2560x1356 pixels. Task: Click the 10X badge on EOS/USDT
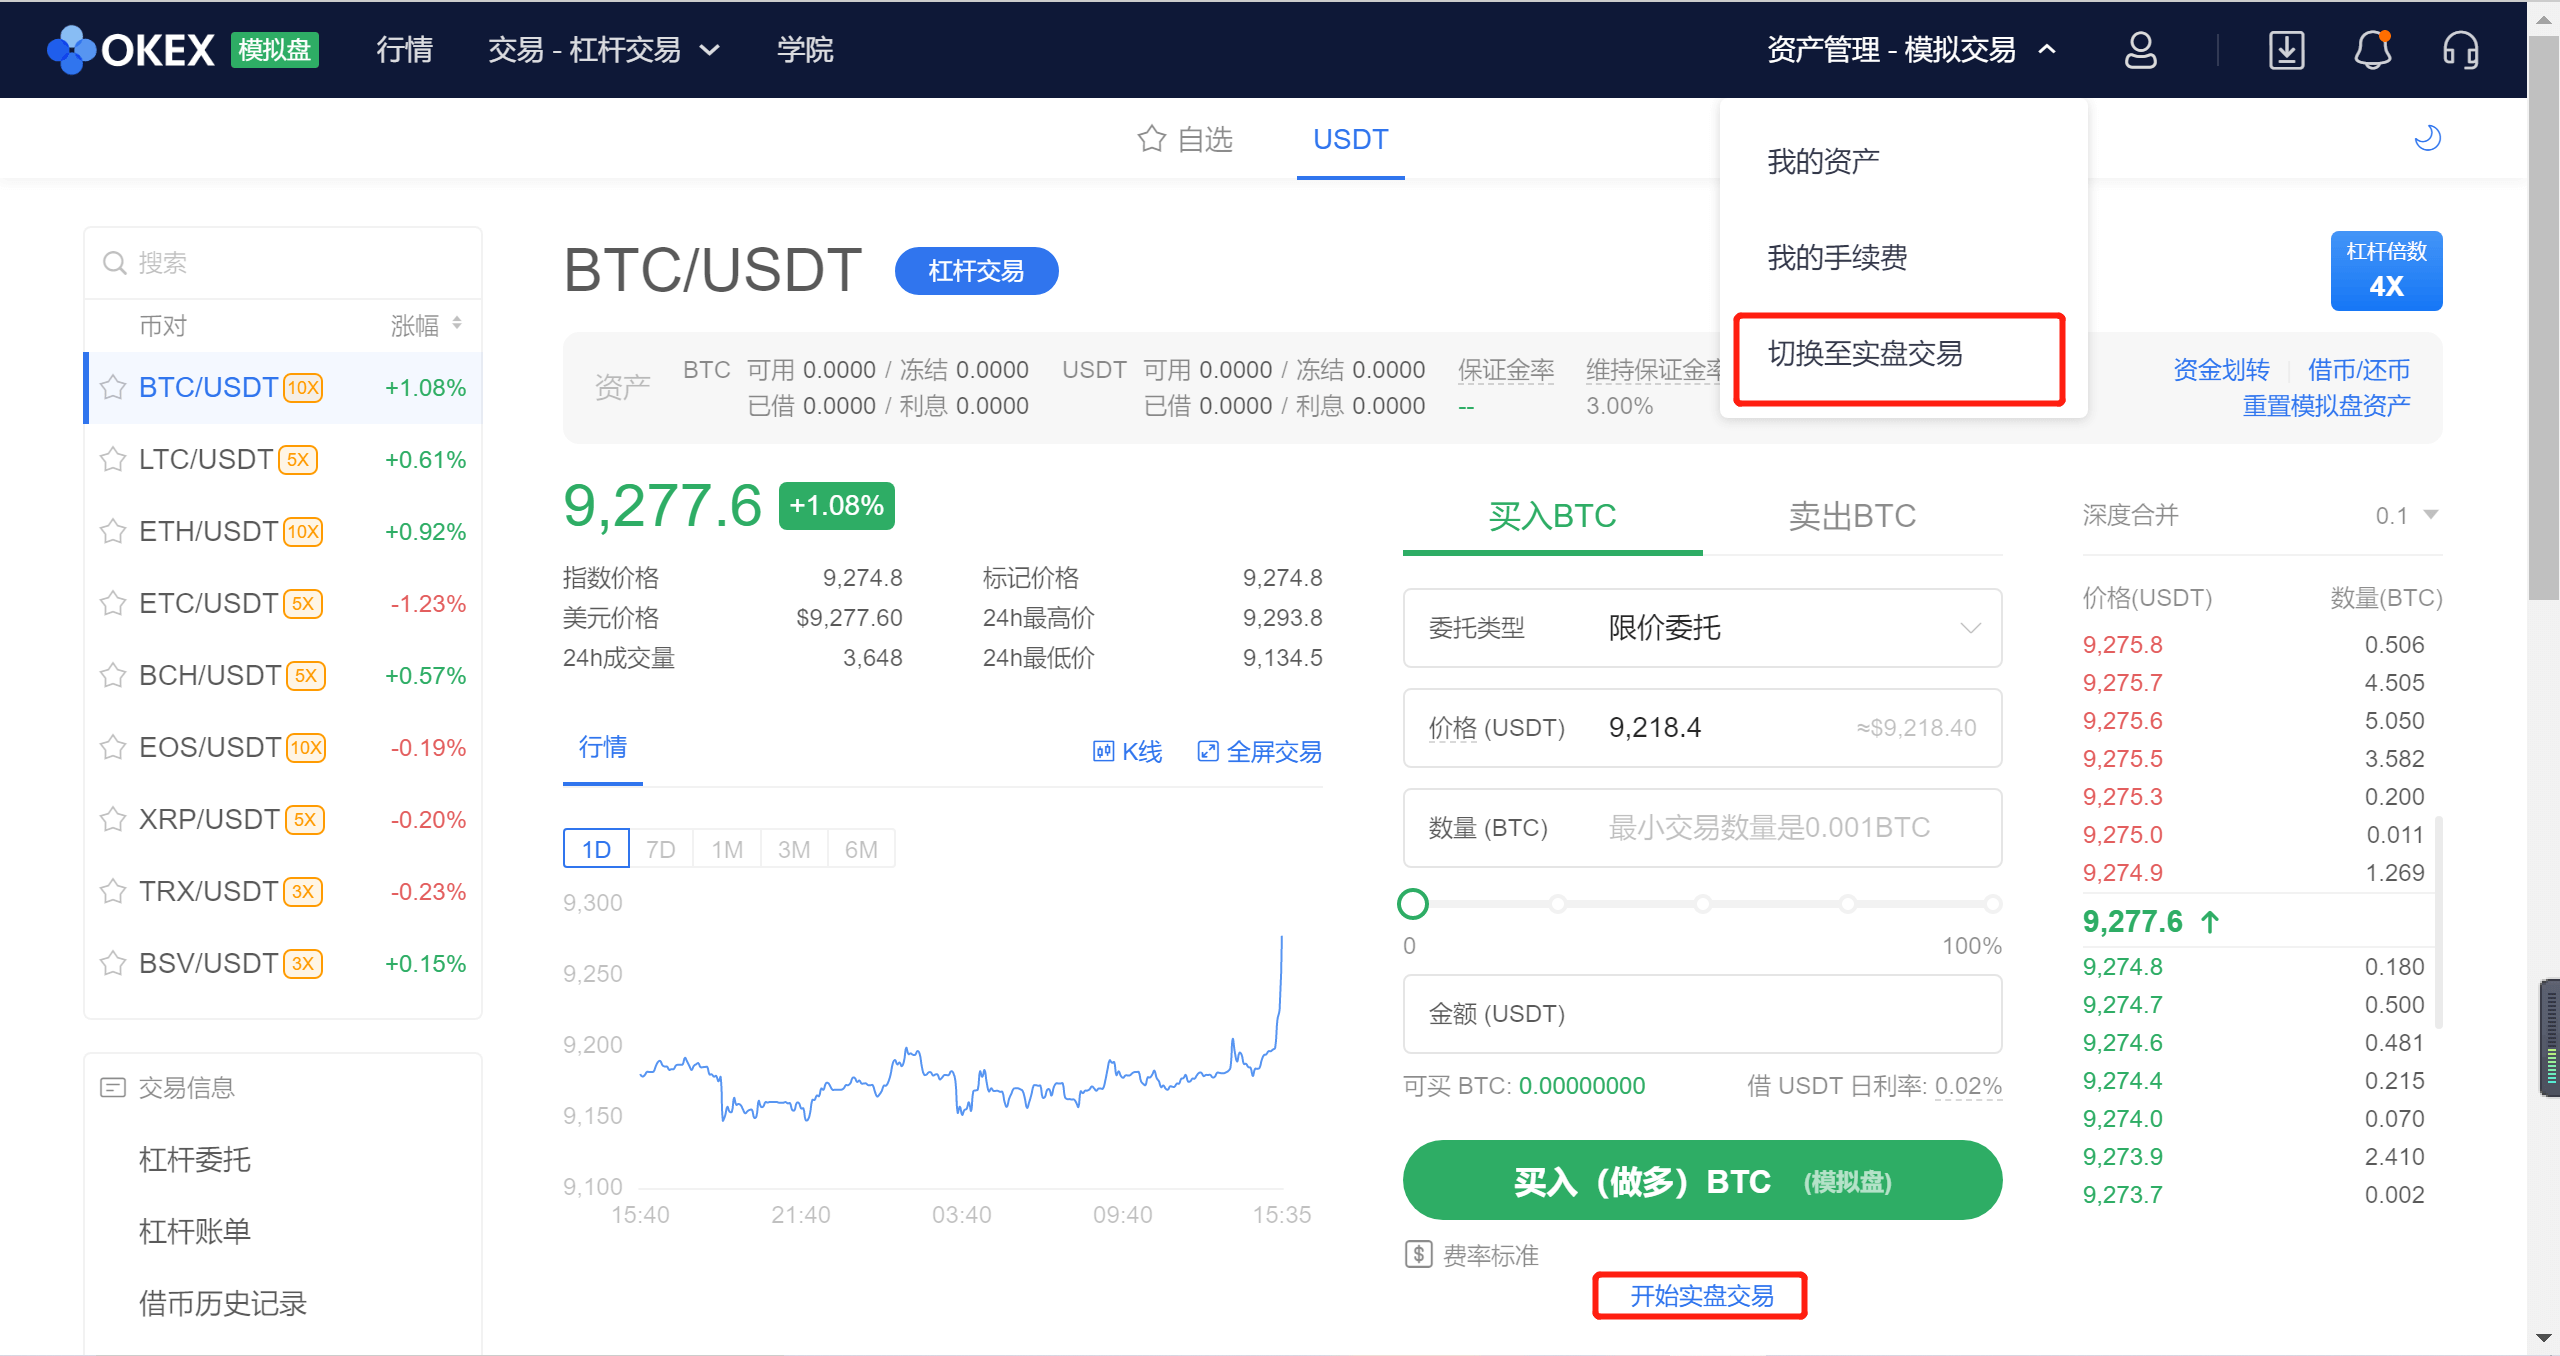[x=306, y=748]
